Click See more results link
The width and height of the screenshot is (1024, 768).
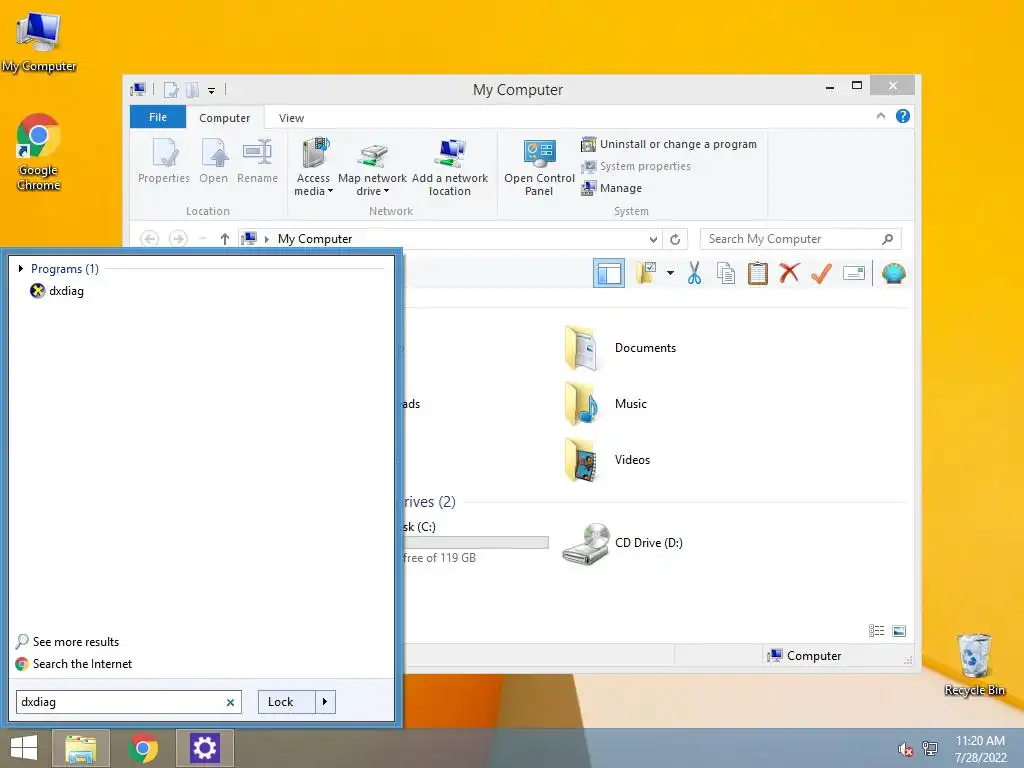68,642
